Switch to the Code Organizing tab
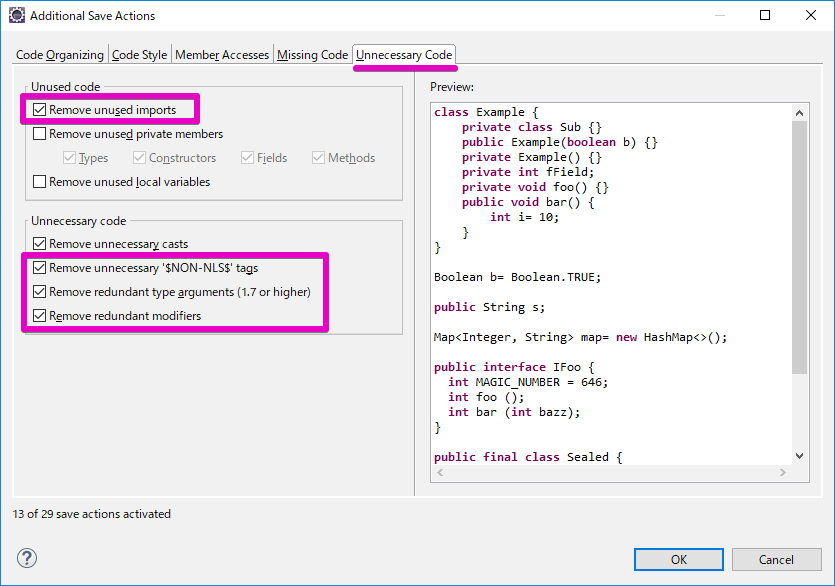Viewport: 835px width, 586px height. pyautogui.click(x=60, y=55)
